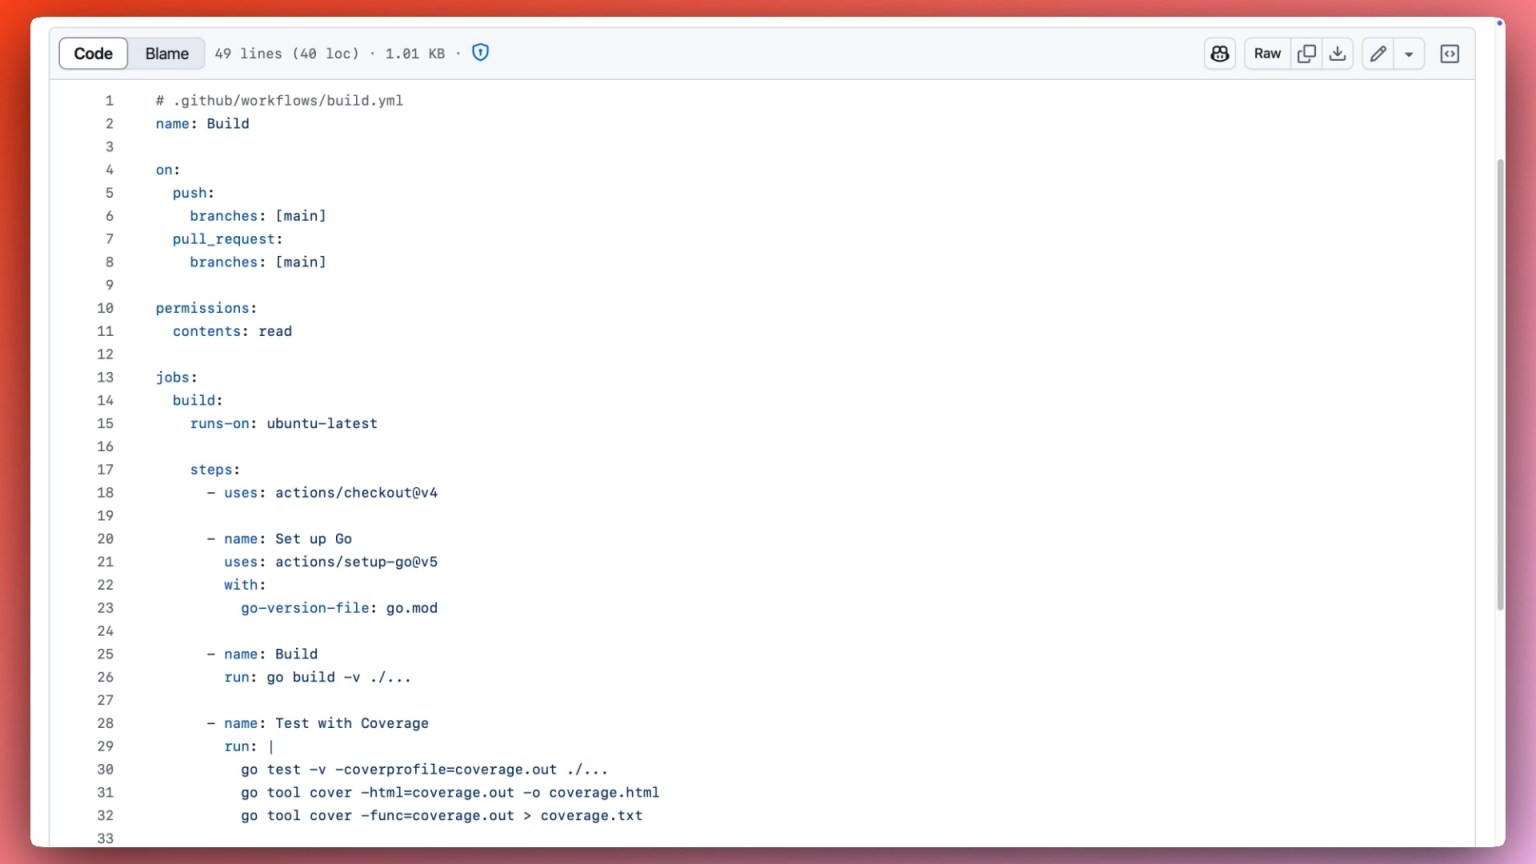Select the Code tab
Image resolution: width=1536 pixels, height=864 pixels.
pos(93,53)
